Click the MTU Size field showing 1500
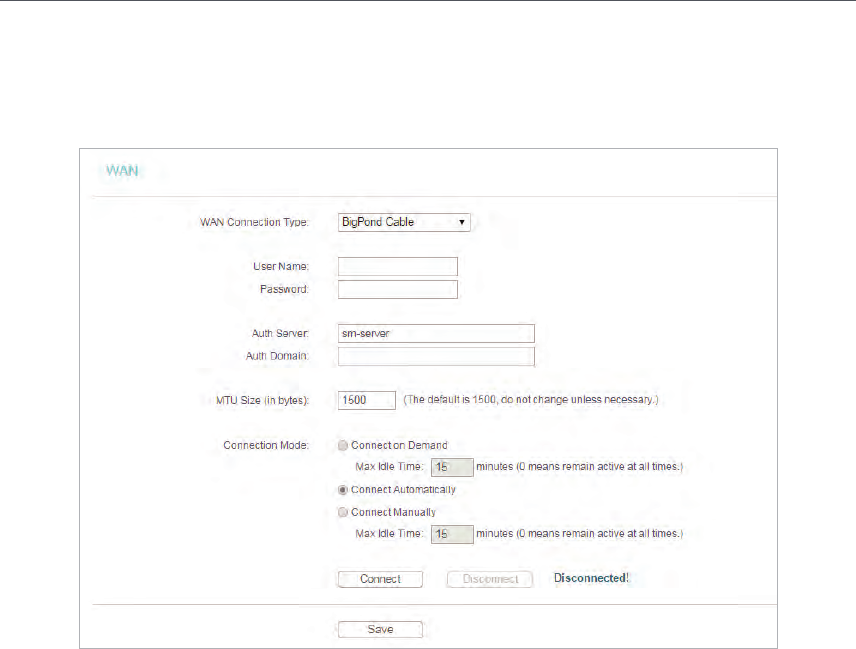 (367, 400)
